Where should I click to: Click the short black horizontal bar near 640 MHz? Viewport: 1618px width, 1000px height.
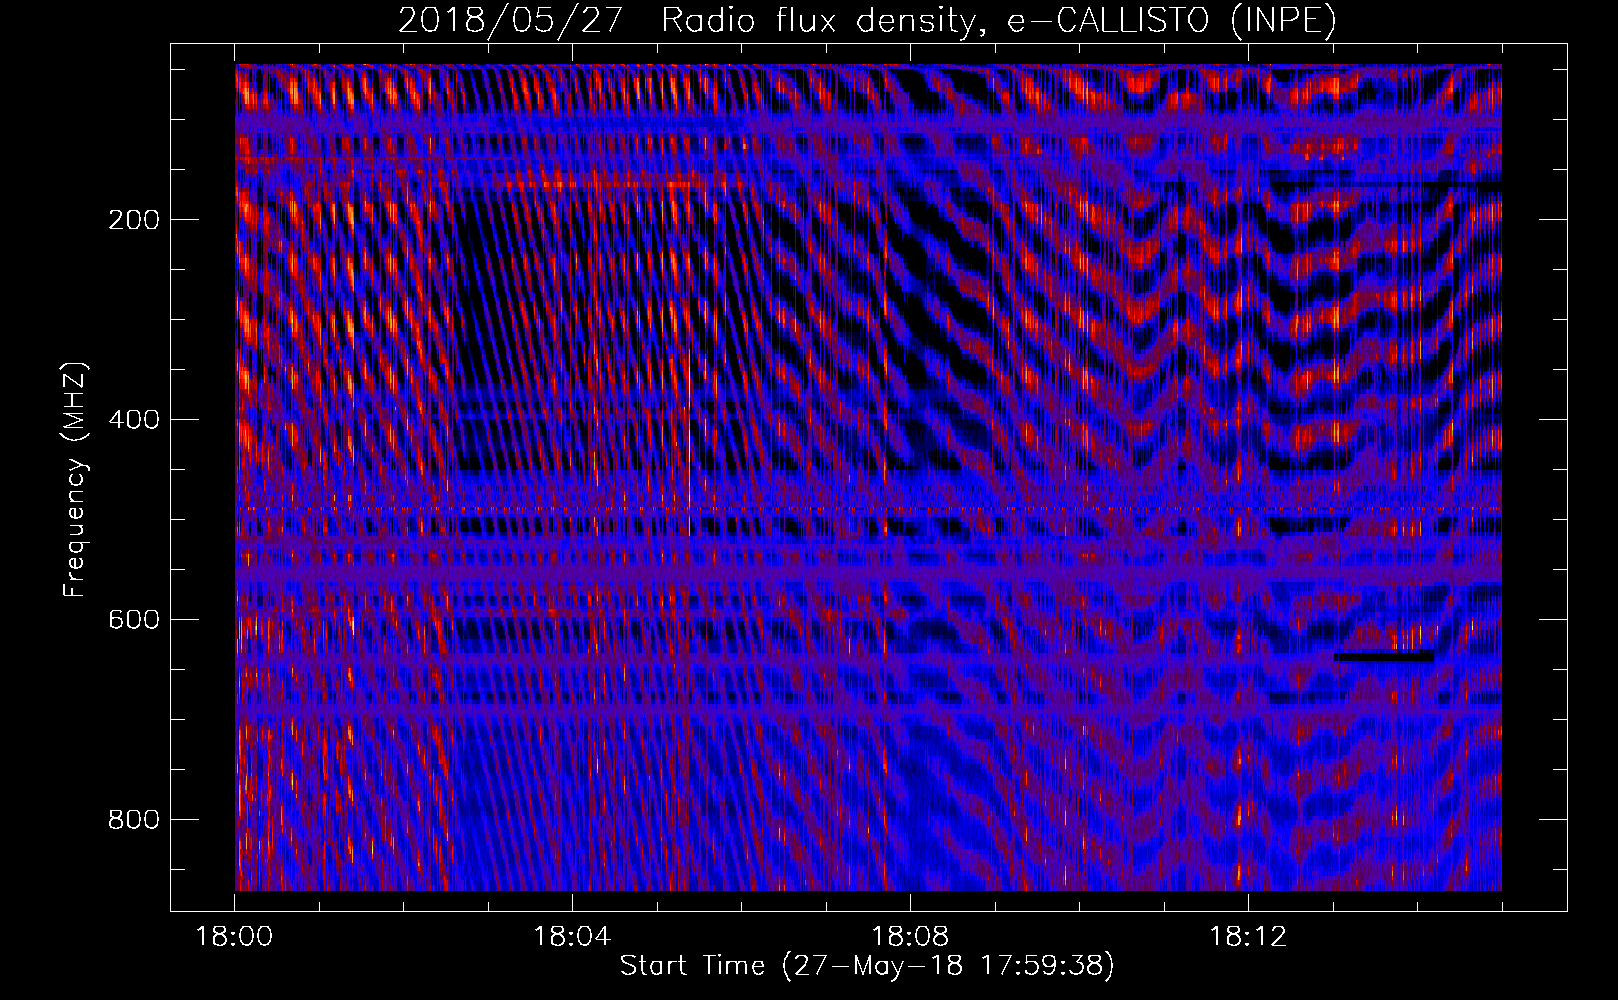[x=1384, y=657]
